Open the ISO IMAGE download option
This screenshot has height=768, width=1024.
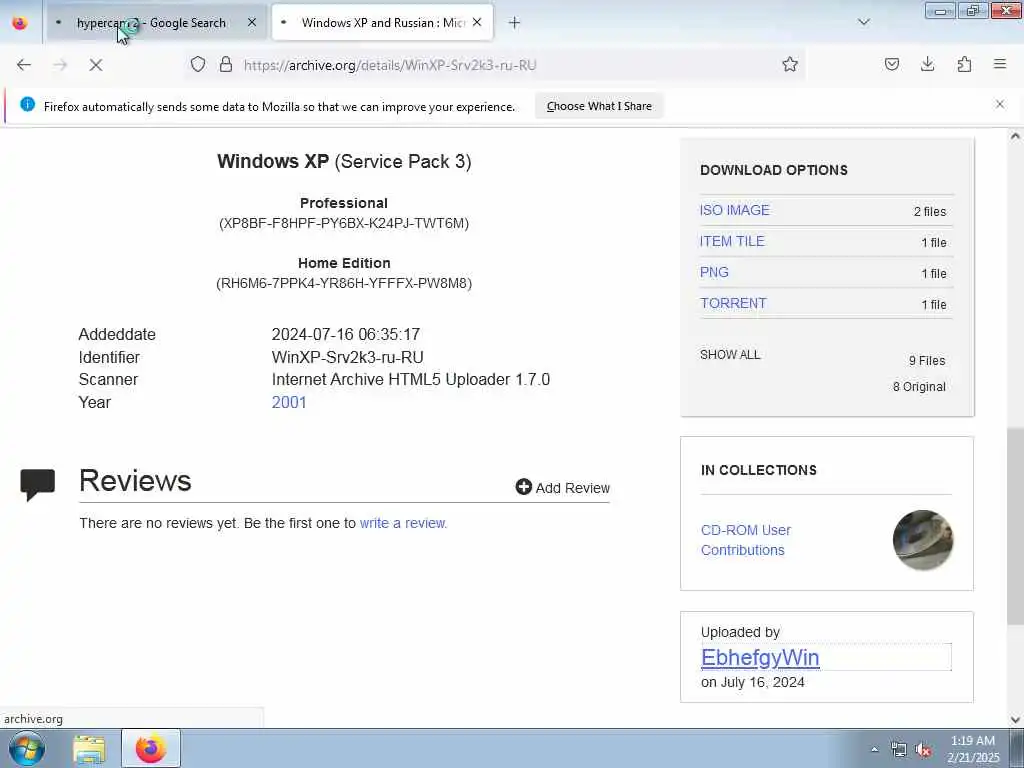735,210
